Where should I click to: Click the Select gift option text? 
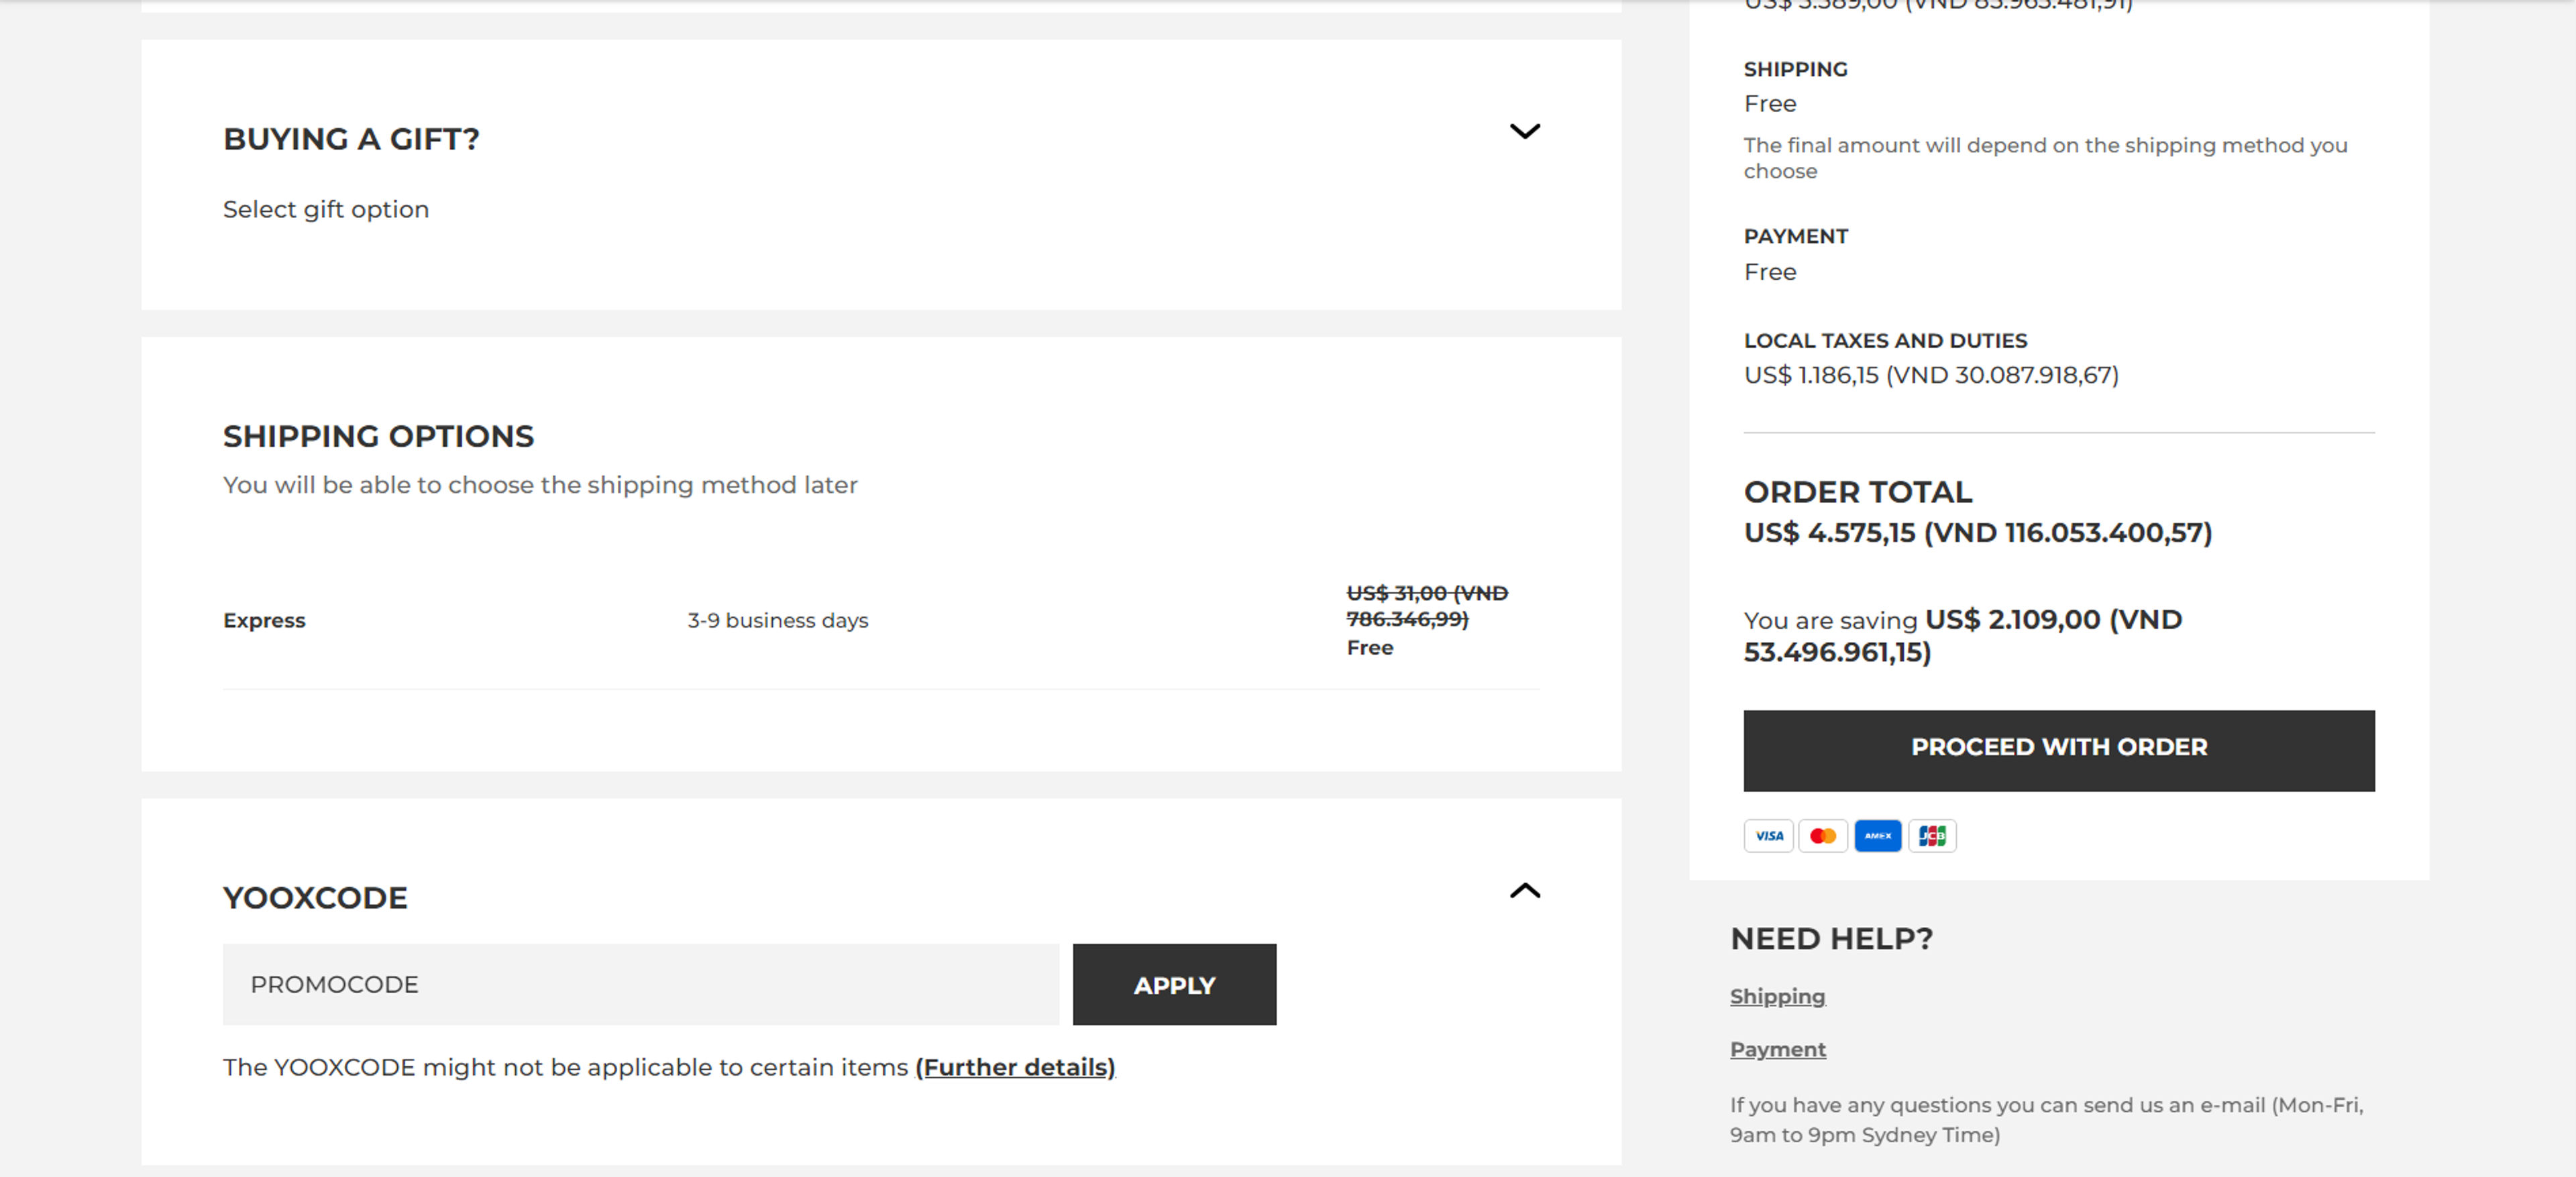pos(326,209)
